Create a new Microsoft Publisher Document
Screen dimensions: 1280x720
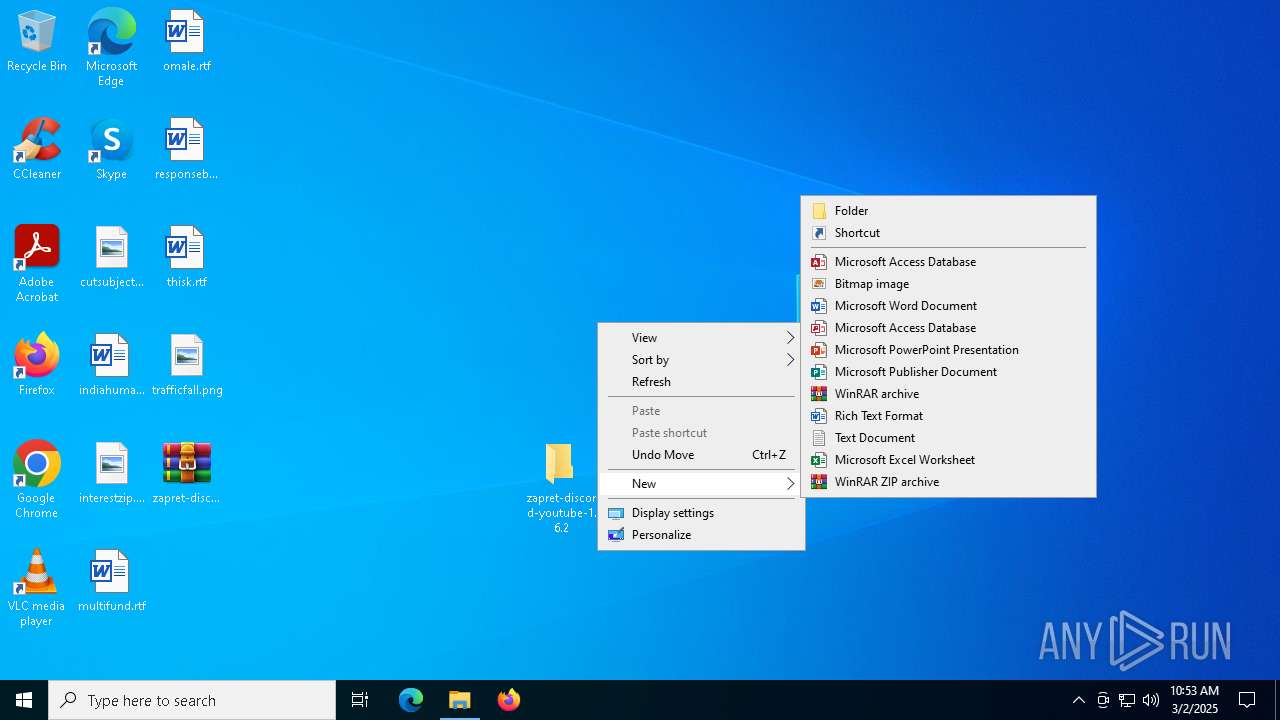(x=948, y=372)
